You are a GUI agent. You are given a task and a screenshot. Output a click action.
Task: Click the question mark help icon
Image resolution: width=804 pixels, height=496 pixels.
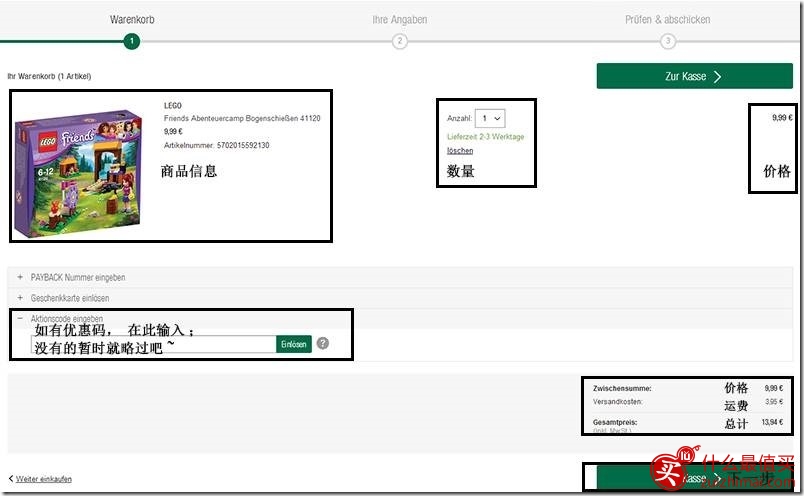(x=323, y=343)
